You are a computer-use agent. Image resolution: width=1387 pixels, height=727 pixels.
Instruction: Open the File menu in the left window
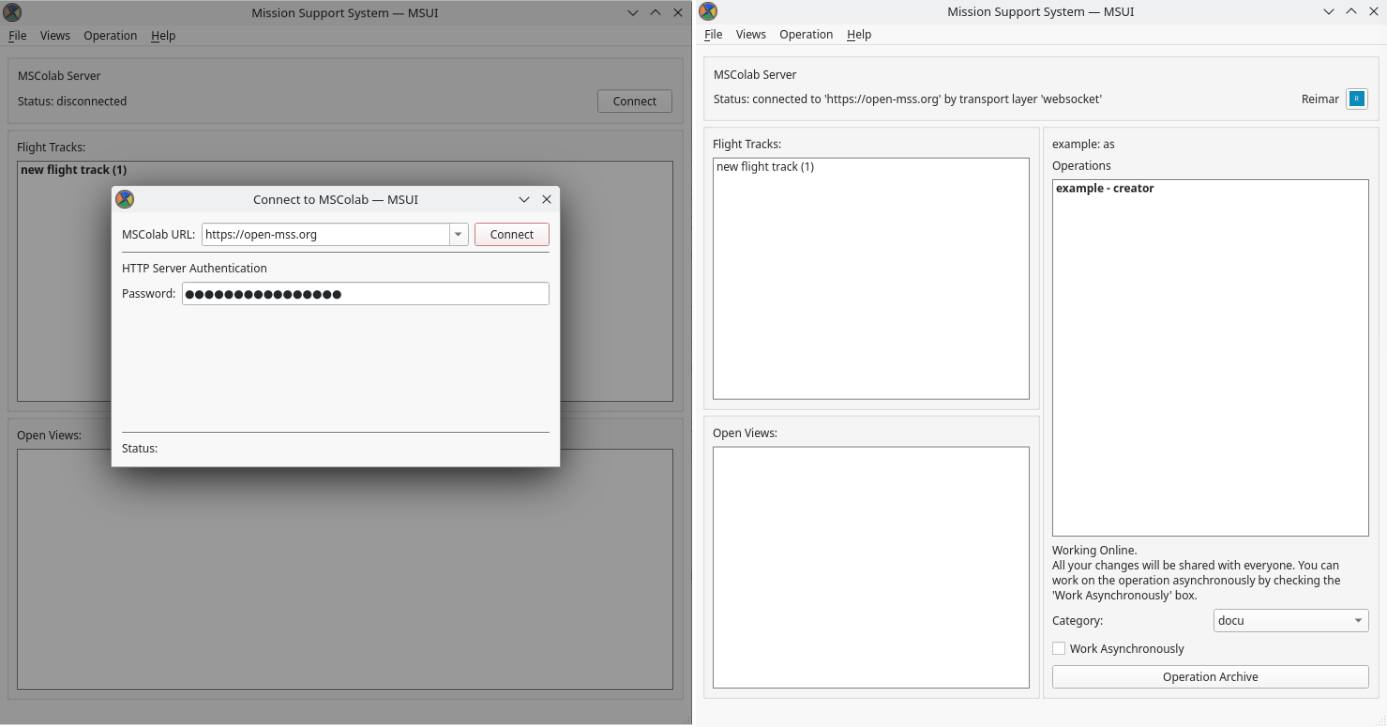pyautogui.click(x=17, y=35)
